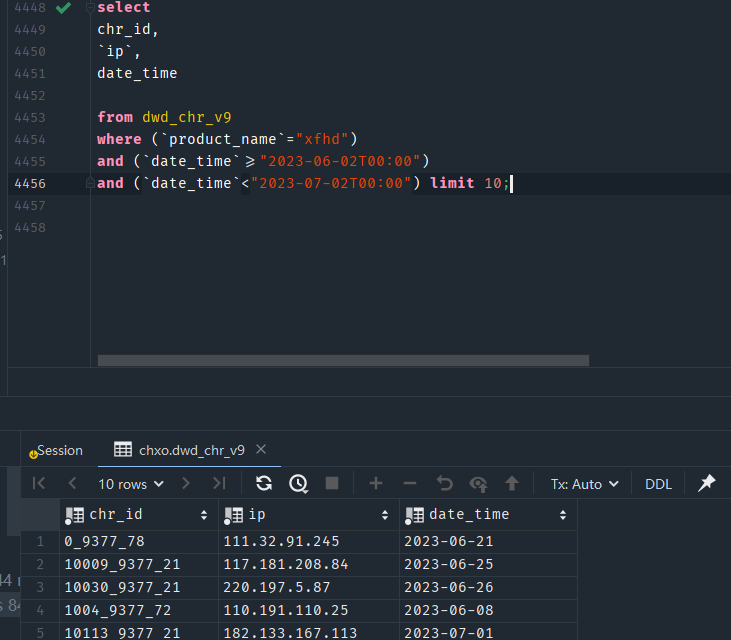Image resolution: width=731 pixels, height=640 pixels.
Task: Click the first page navigation arrow
Action: tap(39, 484)
